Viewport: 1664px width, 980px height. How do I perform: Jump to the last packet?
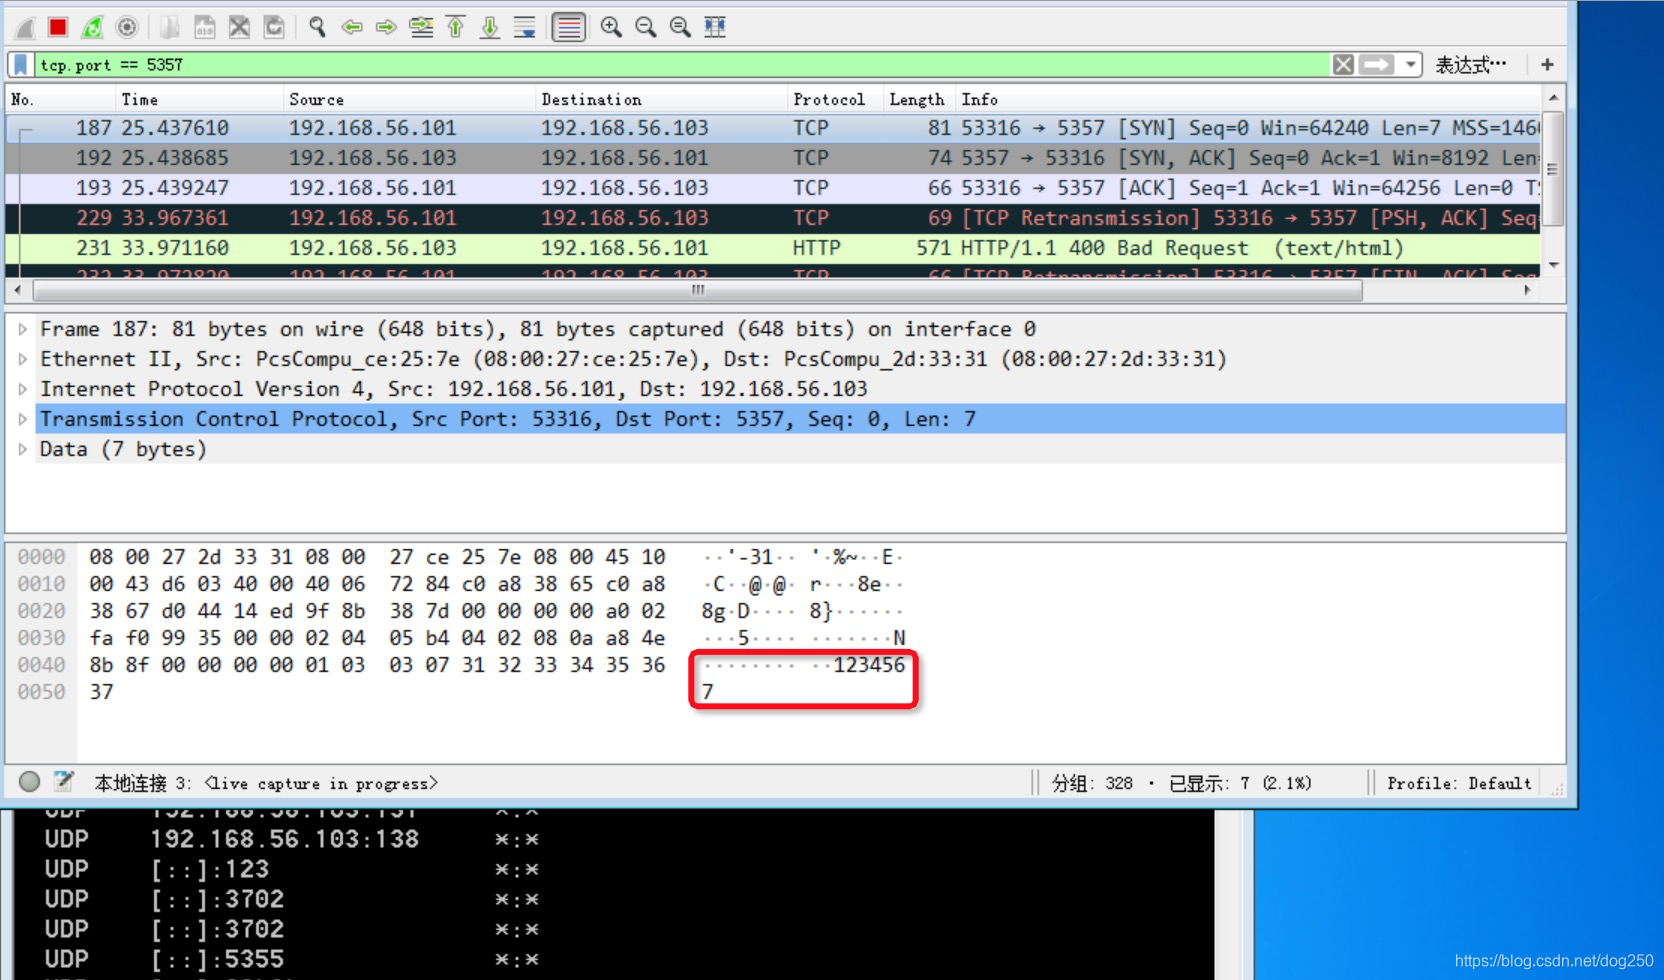tap(489, 27)
